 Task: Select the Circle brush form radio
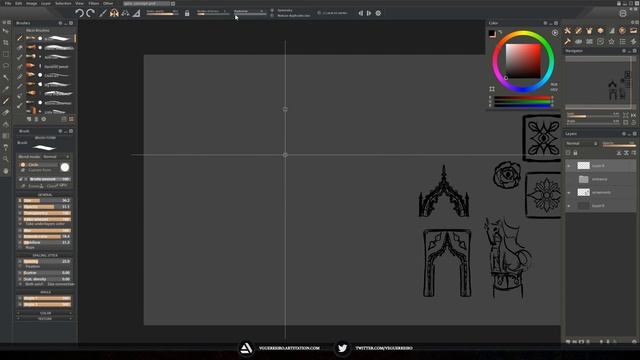pos(23,164)
